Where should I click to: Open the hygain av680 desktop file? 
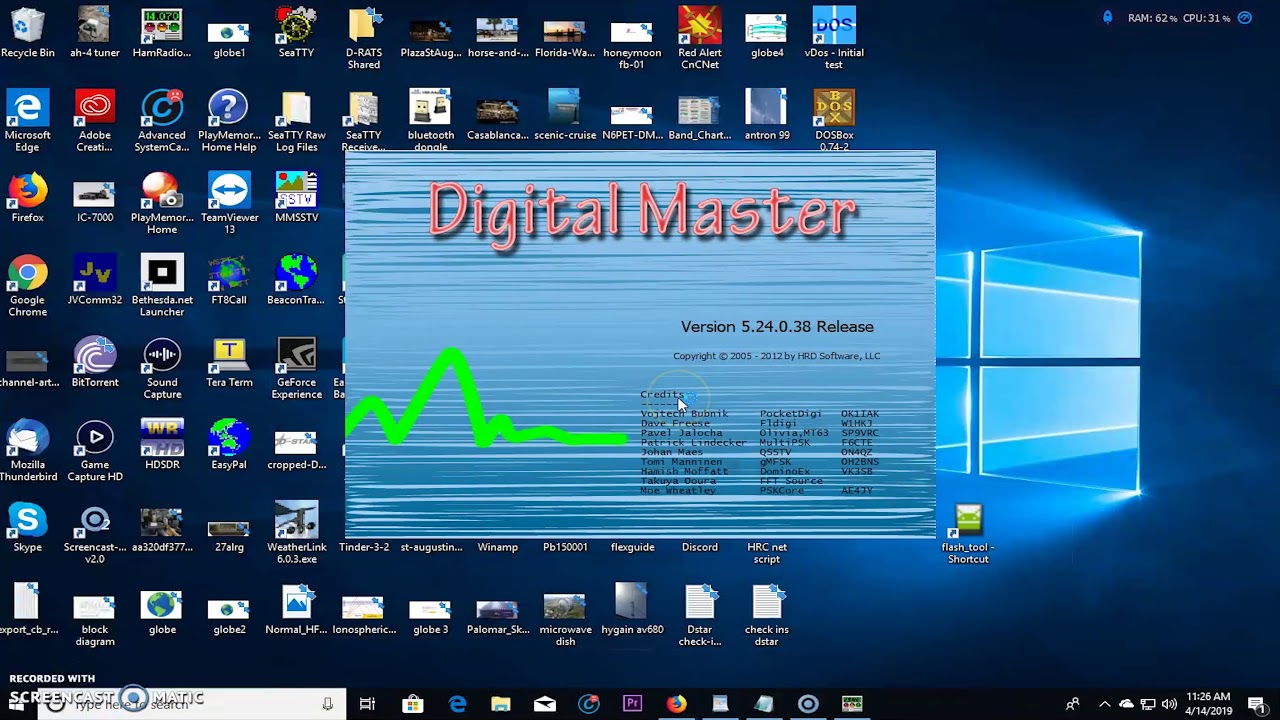click(x=632, y=610)
